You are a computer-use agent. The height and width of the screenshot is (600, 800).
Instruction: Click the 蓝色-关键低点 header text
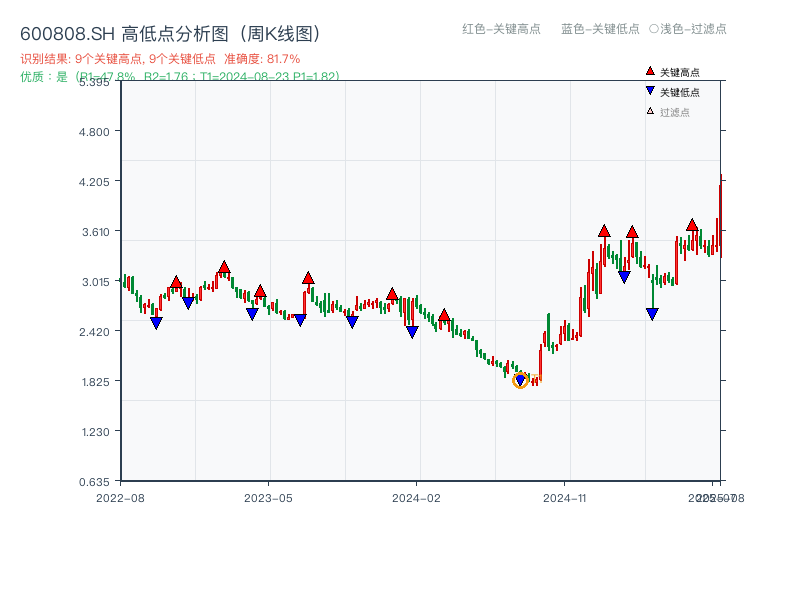600,29
